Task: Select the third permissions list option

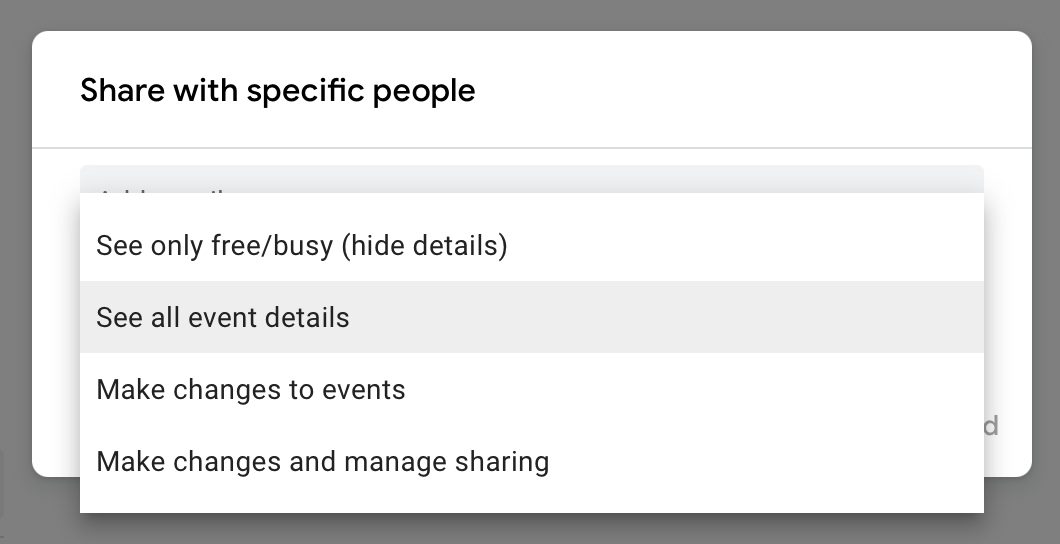Action: (x=251, y=389)
